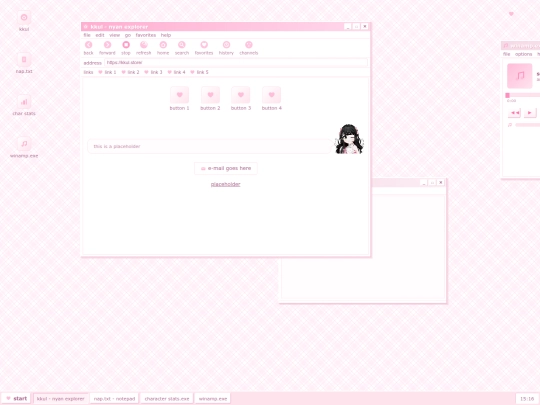
Task: Click the heart icon labeled button 4
Action: coord(271,95)
